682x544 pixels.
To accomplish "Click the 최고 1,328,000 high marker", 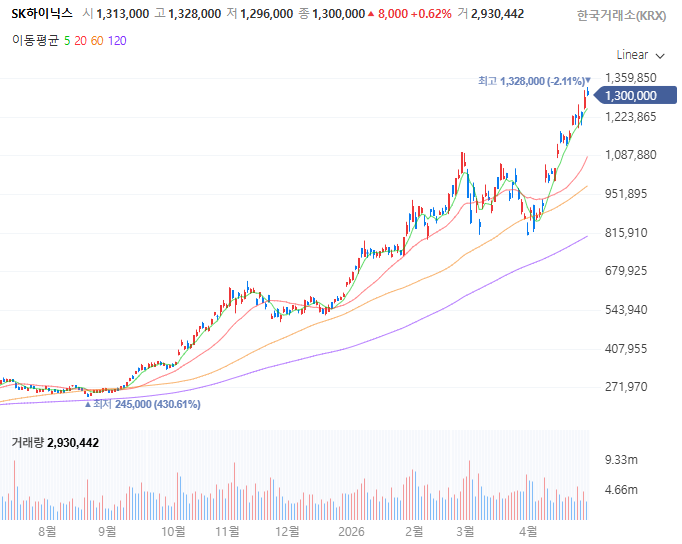I will pyautogui.click(x=534, y=81).
